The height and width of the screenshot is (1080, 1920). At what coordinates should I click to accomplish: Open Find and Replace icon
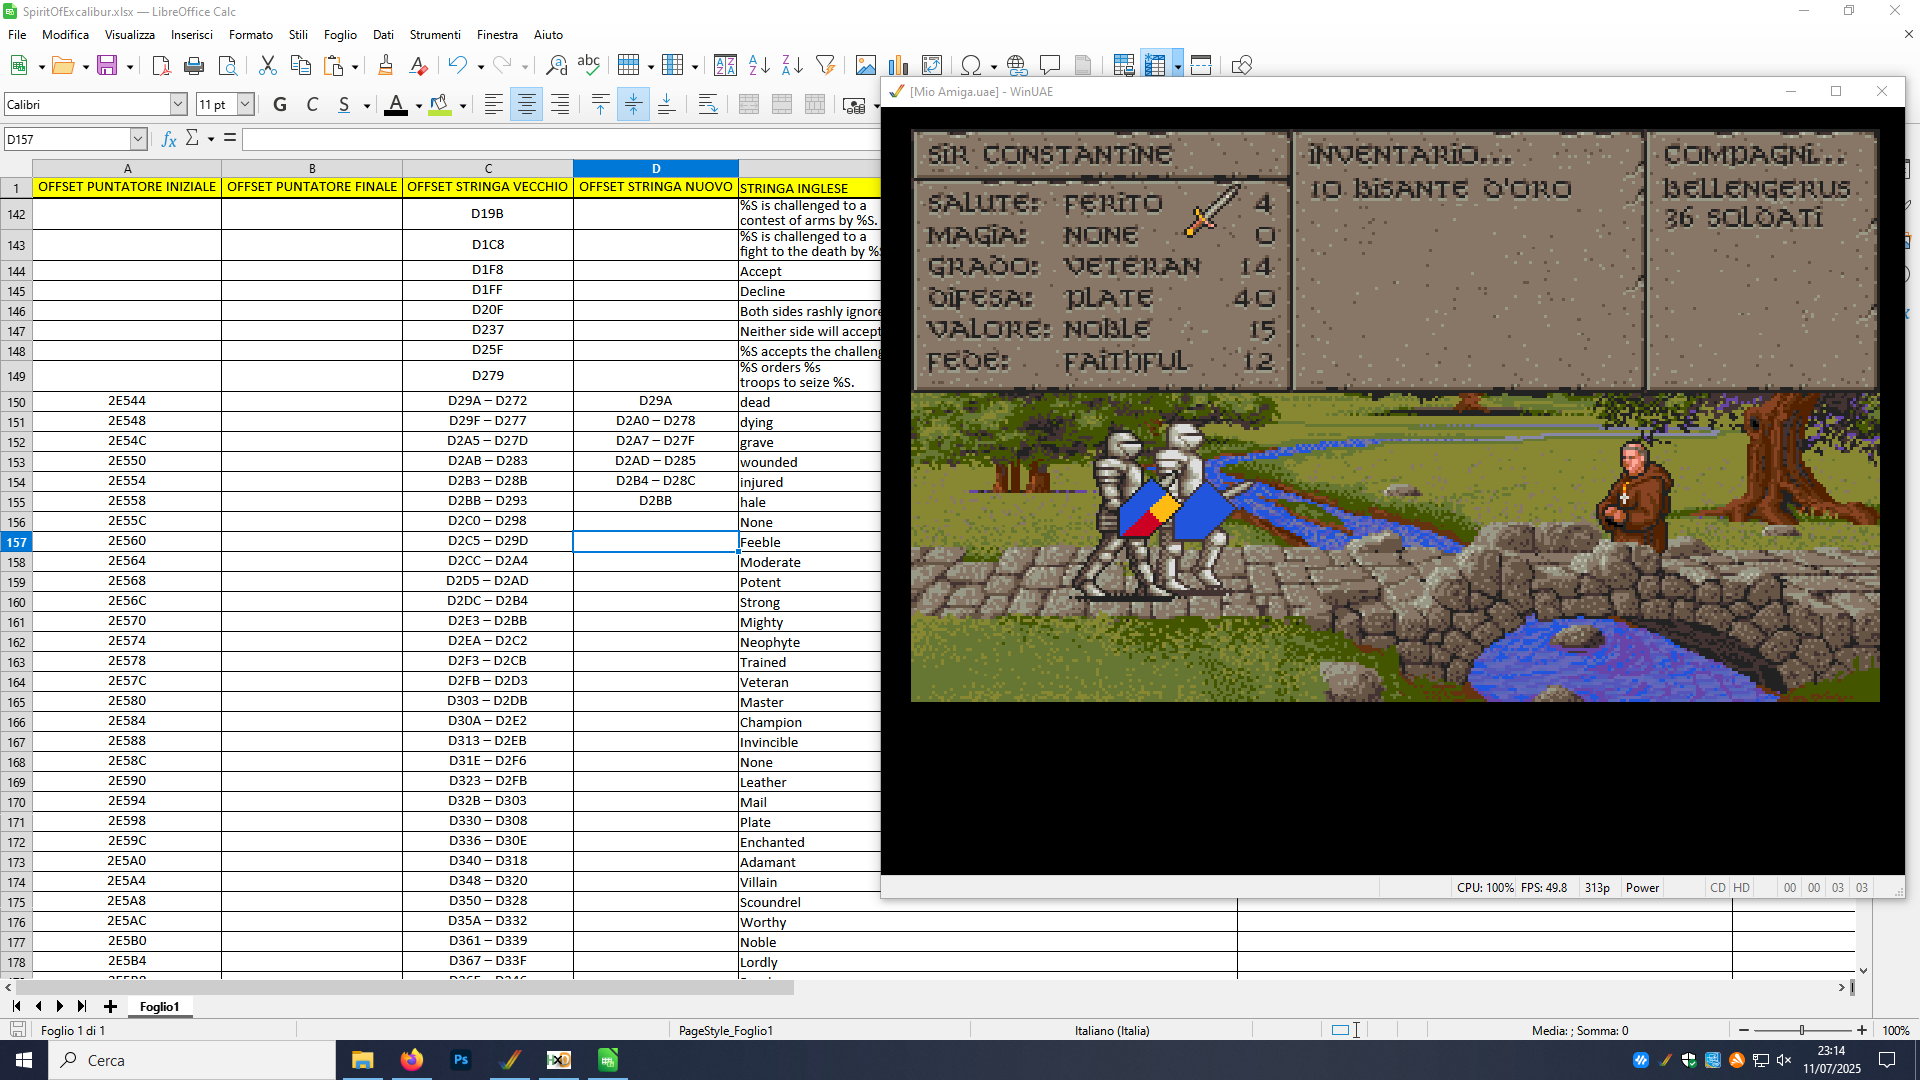[x=556, y=66]
